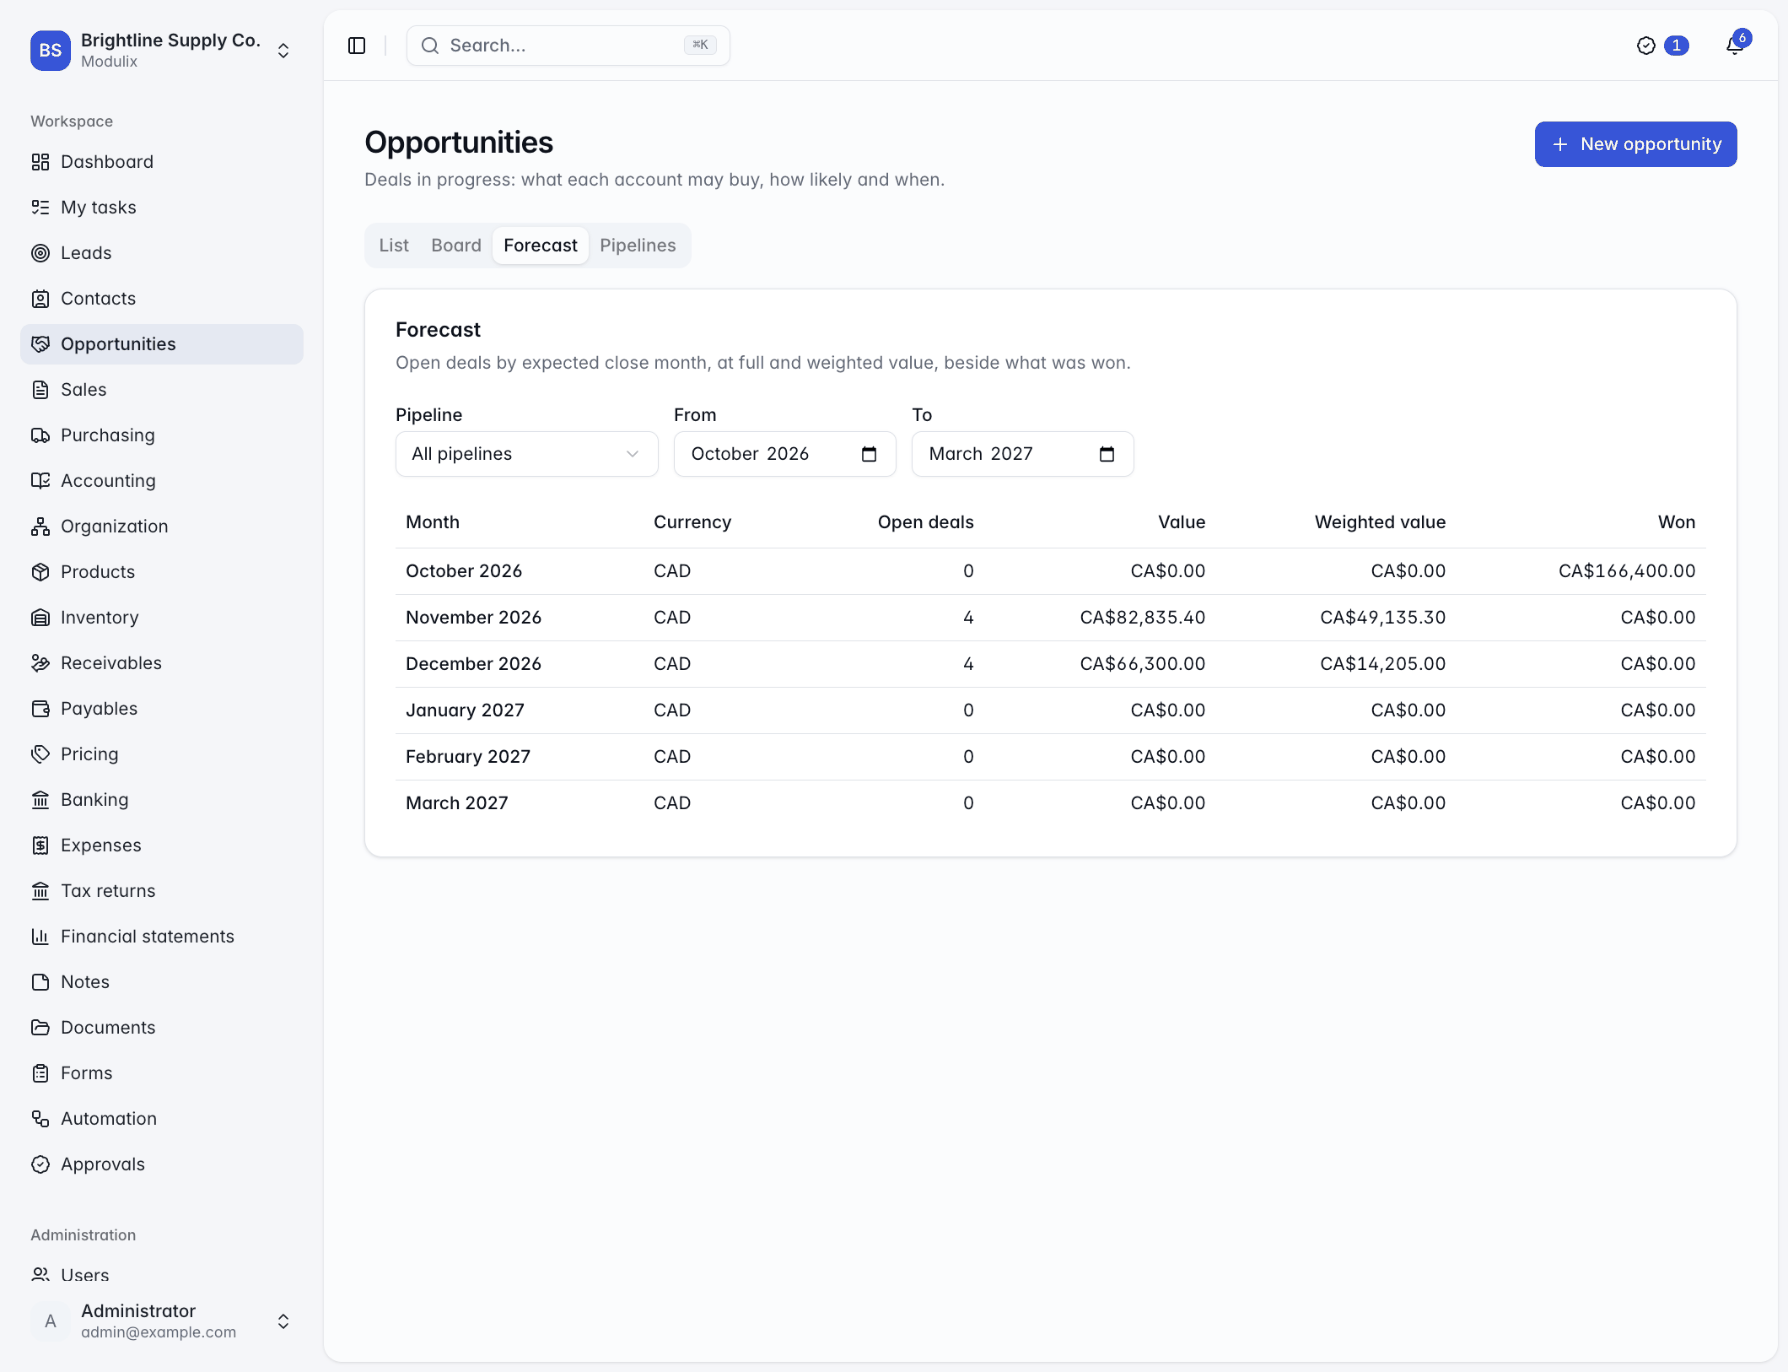Click the Financial statements chart icon
This screenshot has height=1372, width=1788.
tap(40, 936)
